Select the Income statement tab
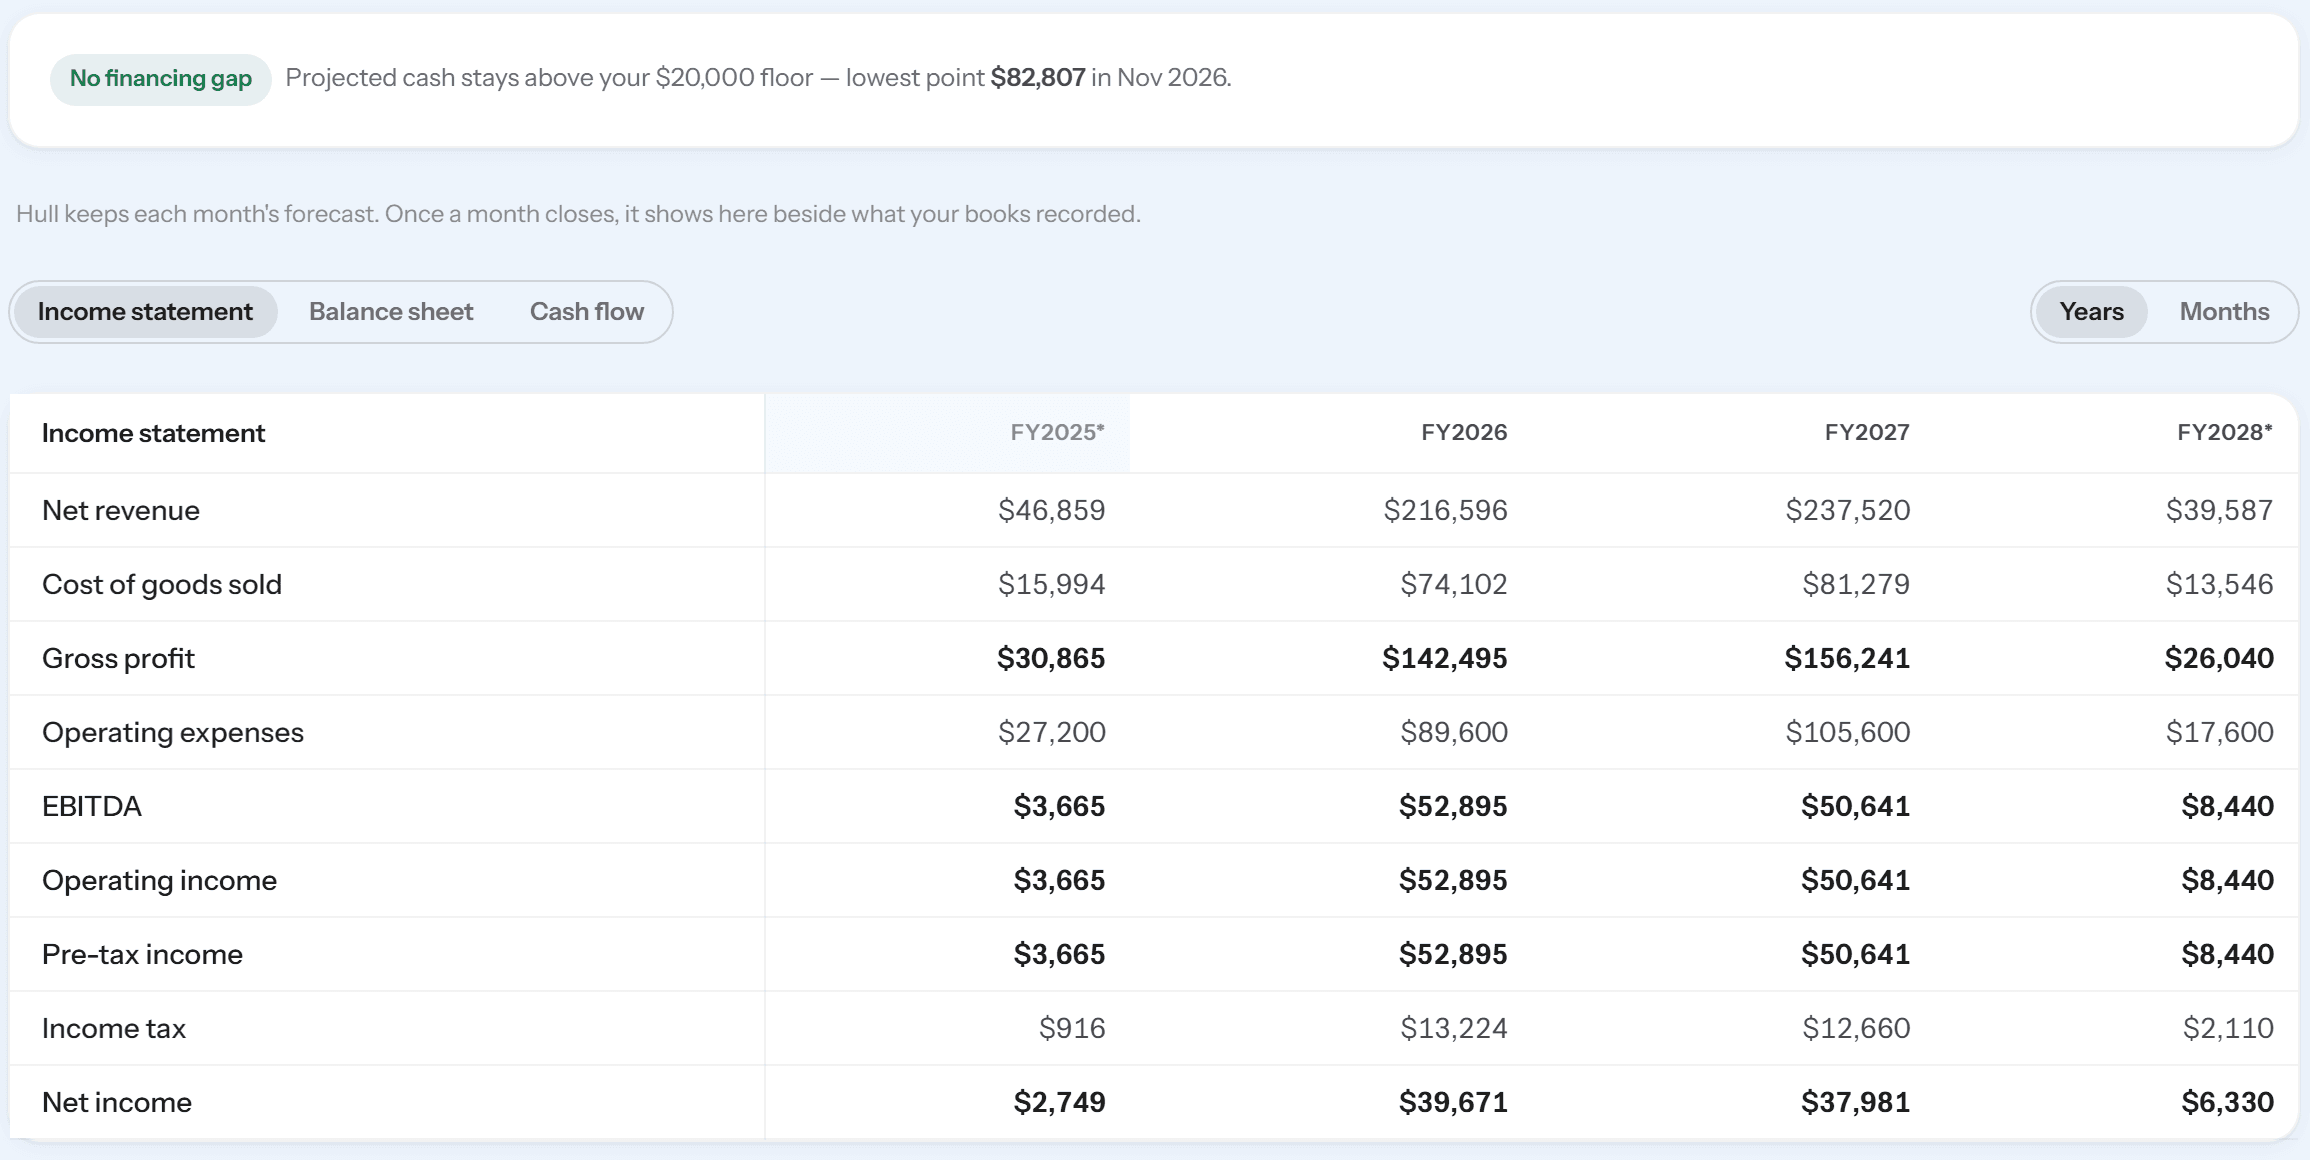Viewport: 2310px width, 1160px height. click(x=145, y=312)
